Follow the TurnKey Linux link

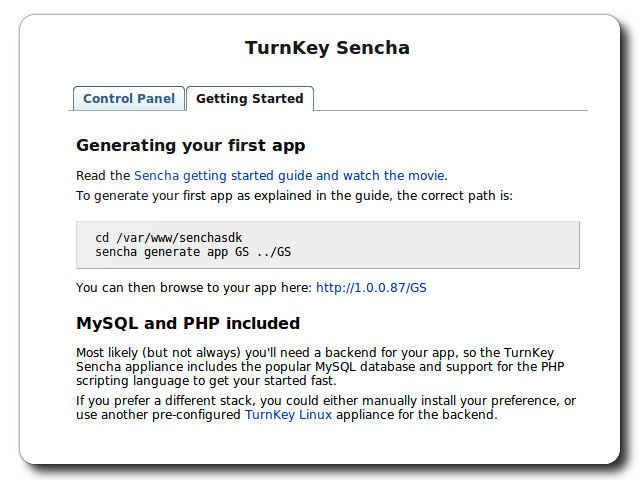click(290, 415)
